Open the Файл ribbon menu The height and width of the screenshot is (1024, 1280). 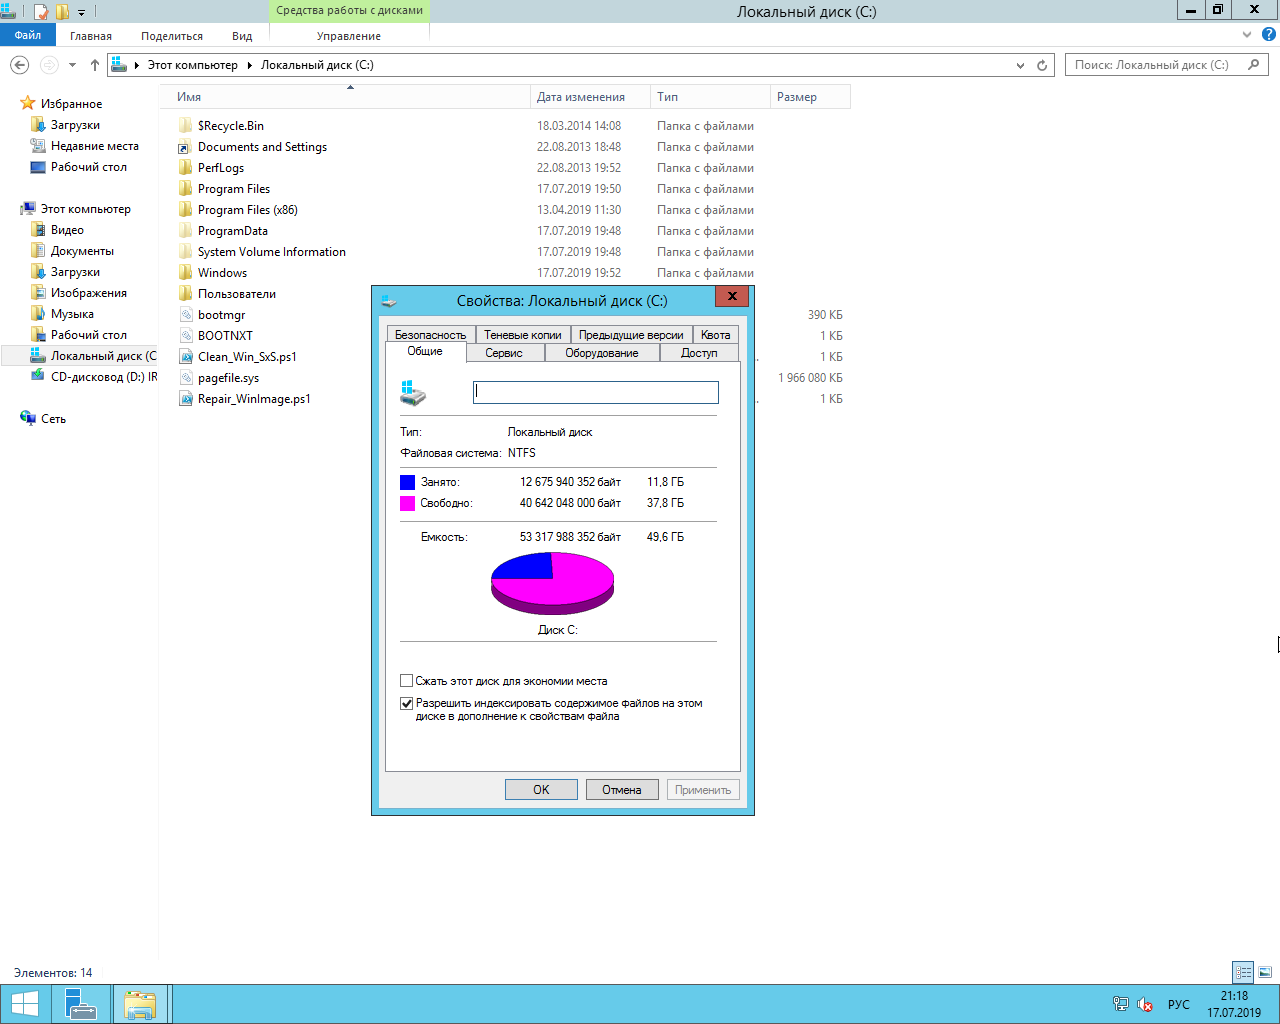[28, 35]
